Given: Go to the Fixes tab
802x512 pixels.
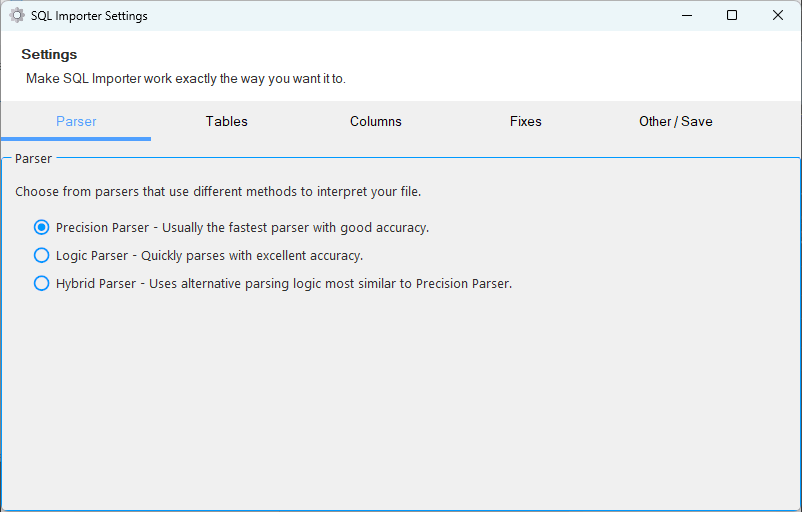Looking at the screenshot, I should [x=526, y=121].
